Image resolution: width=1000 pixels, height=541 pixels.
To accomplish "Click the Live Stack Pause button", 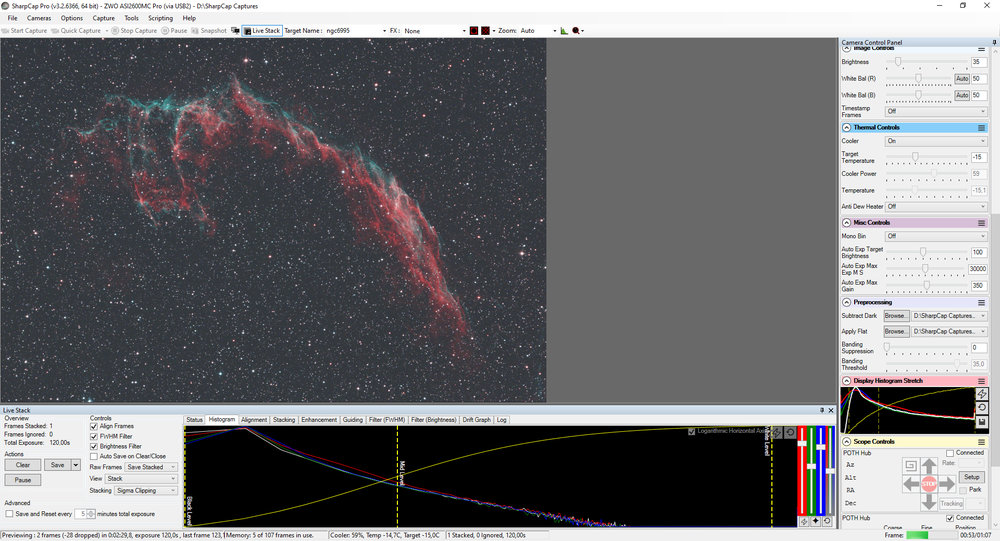I will [x=23, y=480].
